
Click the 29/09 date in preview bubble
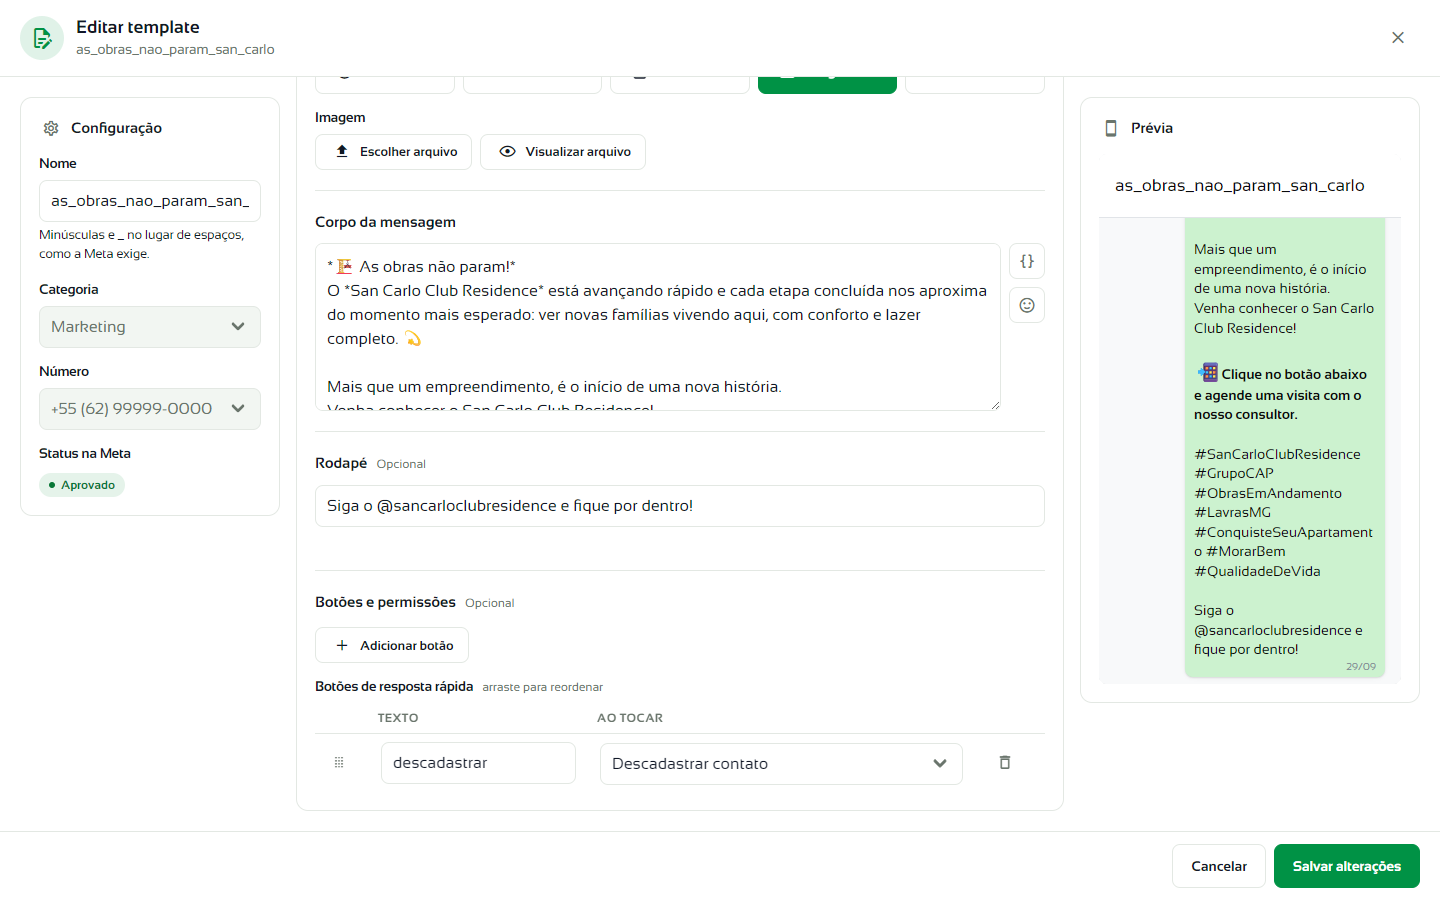(x=1361, y=667)
